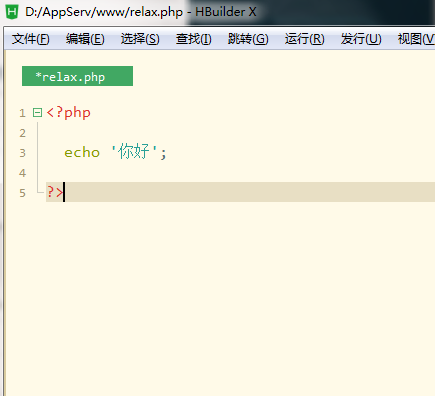Screen dimensions: 435x396
Task: Open the 编辑(E) menu
Action: point(85,39)
